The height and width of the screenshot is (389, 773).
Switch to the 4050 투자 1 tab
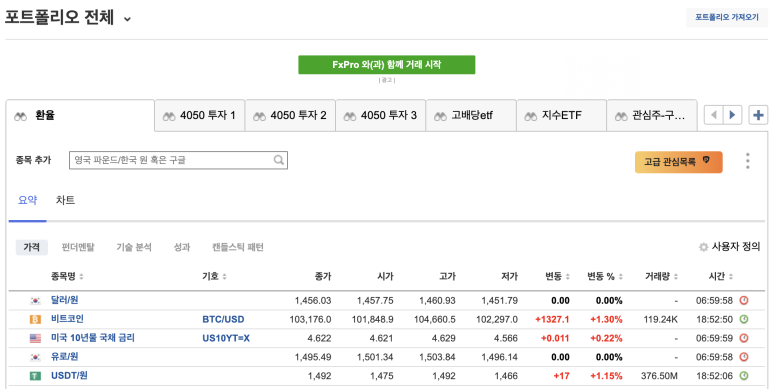coord(200,116)
